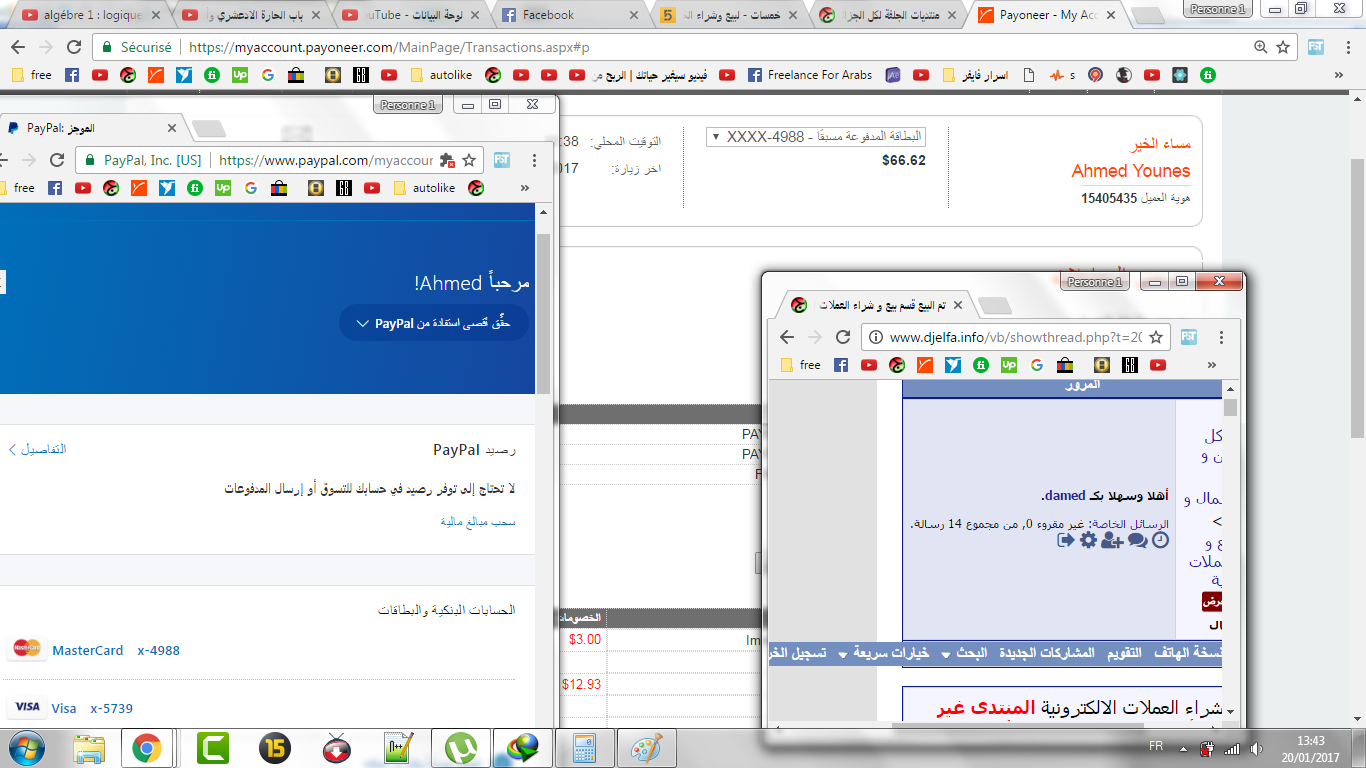Open Calculator from the taskbar
Viewport: 1366px width, 768px height.
(x=585, y=748)
